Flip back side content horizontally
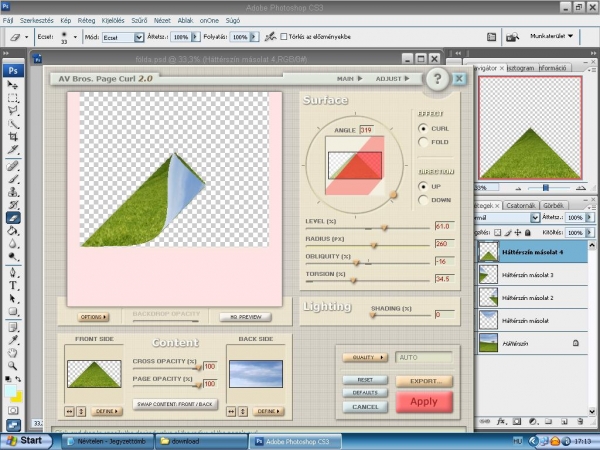This screenshot has height=450, width=600. point(231,411)
